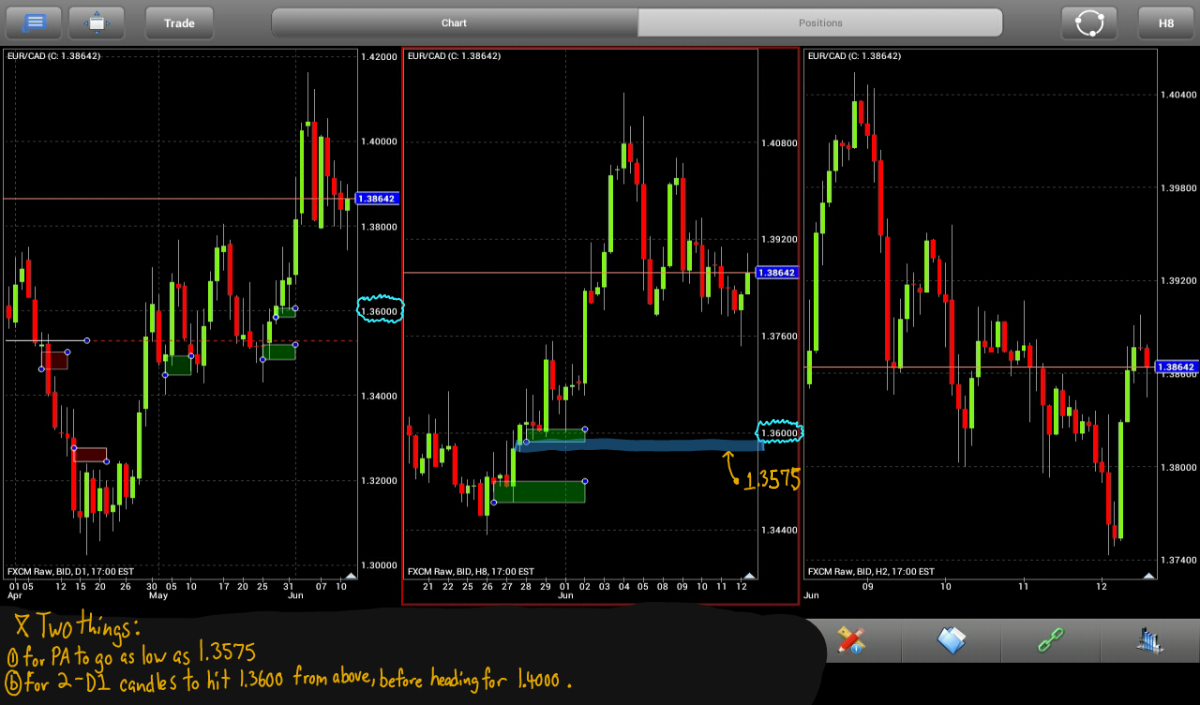Tap the H8 chart scroll-to-latest triangle
Screen dimensions: 1200x705
(750, 574)
